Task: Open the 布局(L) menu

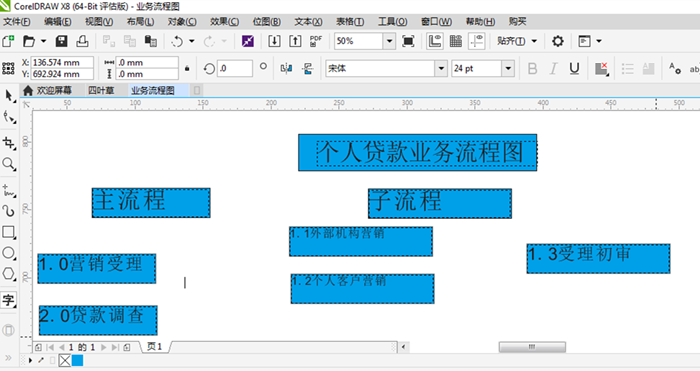Action: click(x=140, y=21)
